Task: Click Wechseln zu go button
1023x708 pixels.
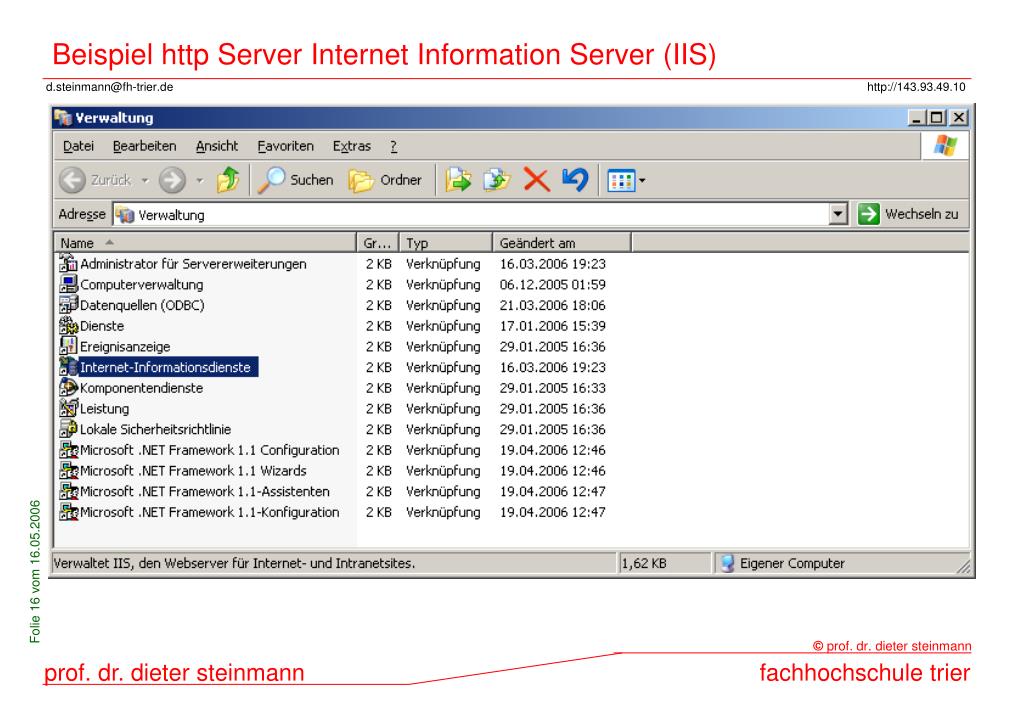Action: 908,214
